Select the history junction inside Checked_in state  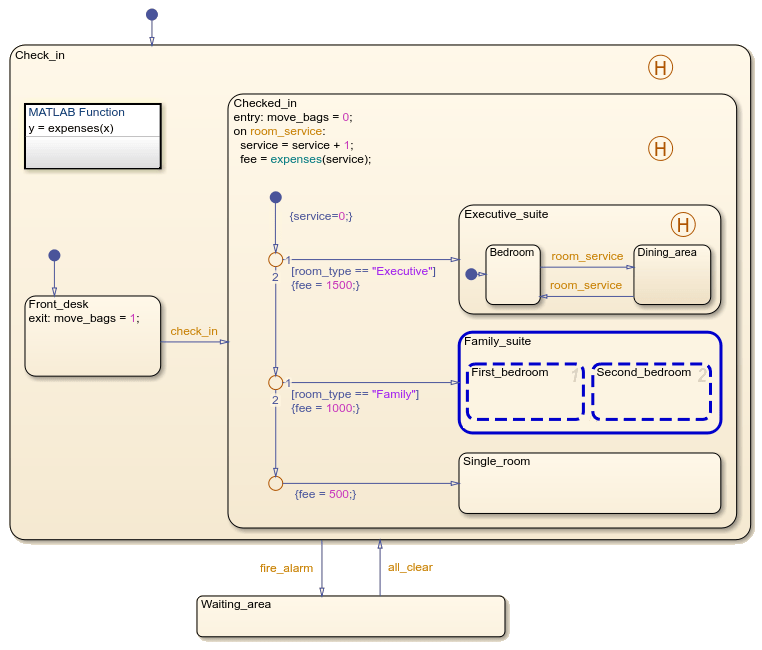tap(660, 149)
